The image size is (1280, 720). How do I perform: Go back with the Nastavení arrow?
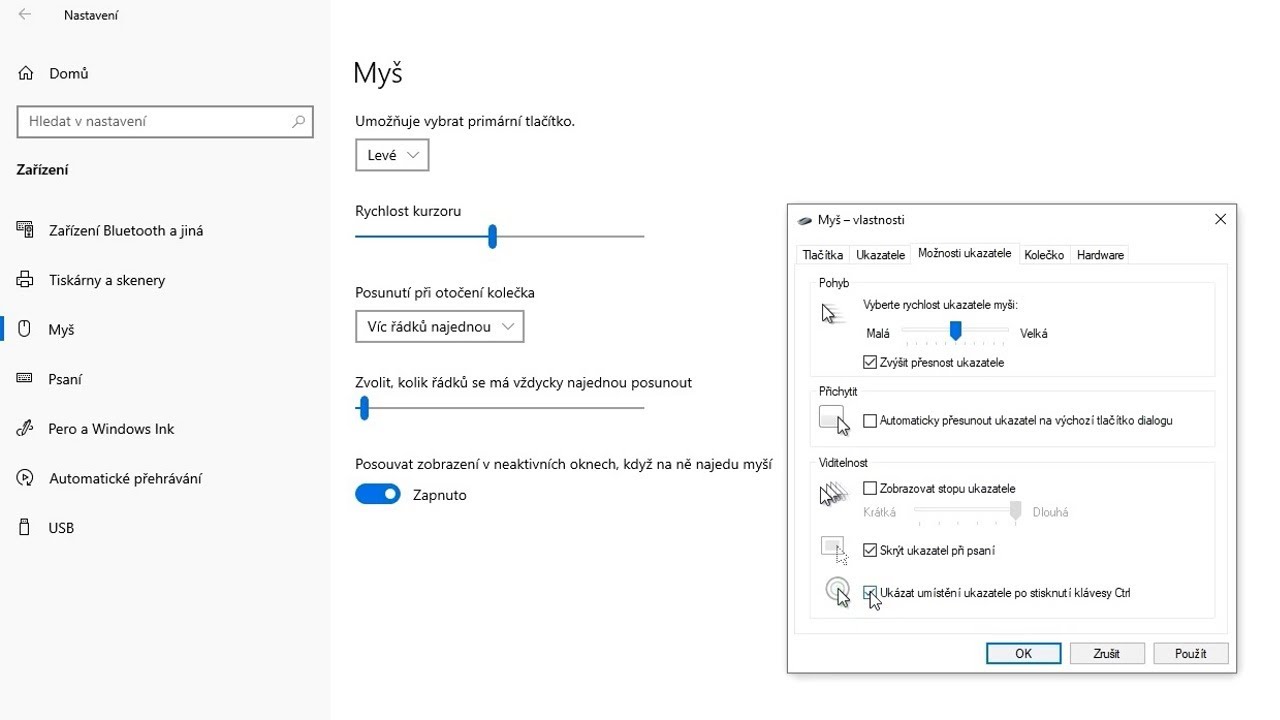click(x=25, y=15)
